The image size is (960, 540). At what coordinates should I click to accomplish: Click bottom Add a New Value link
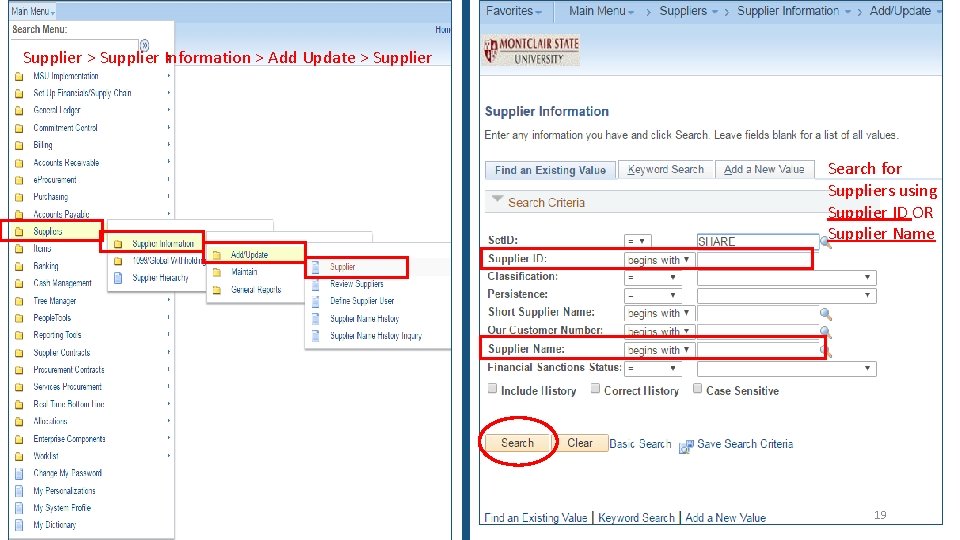click(726, 518)
